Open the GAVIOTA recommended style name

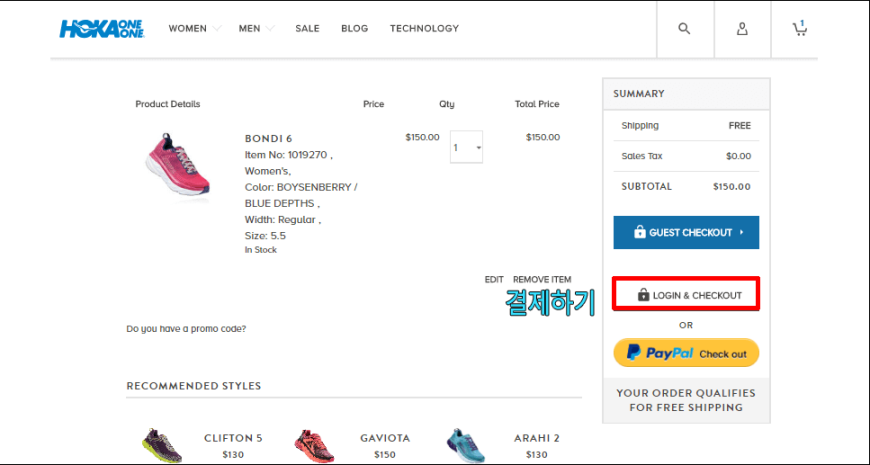click(385, 438)
